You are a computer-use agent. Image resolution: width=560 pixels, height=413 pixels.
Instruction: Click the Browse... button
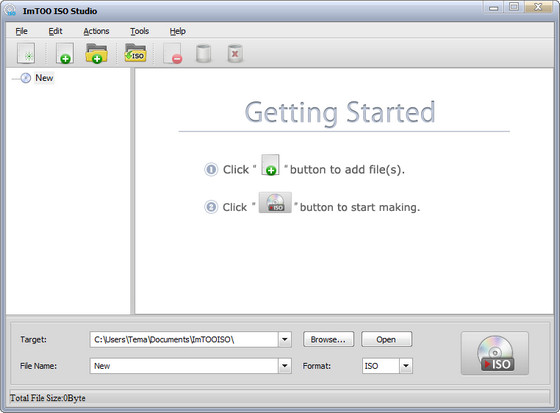[328, 339]
